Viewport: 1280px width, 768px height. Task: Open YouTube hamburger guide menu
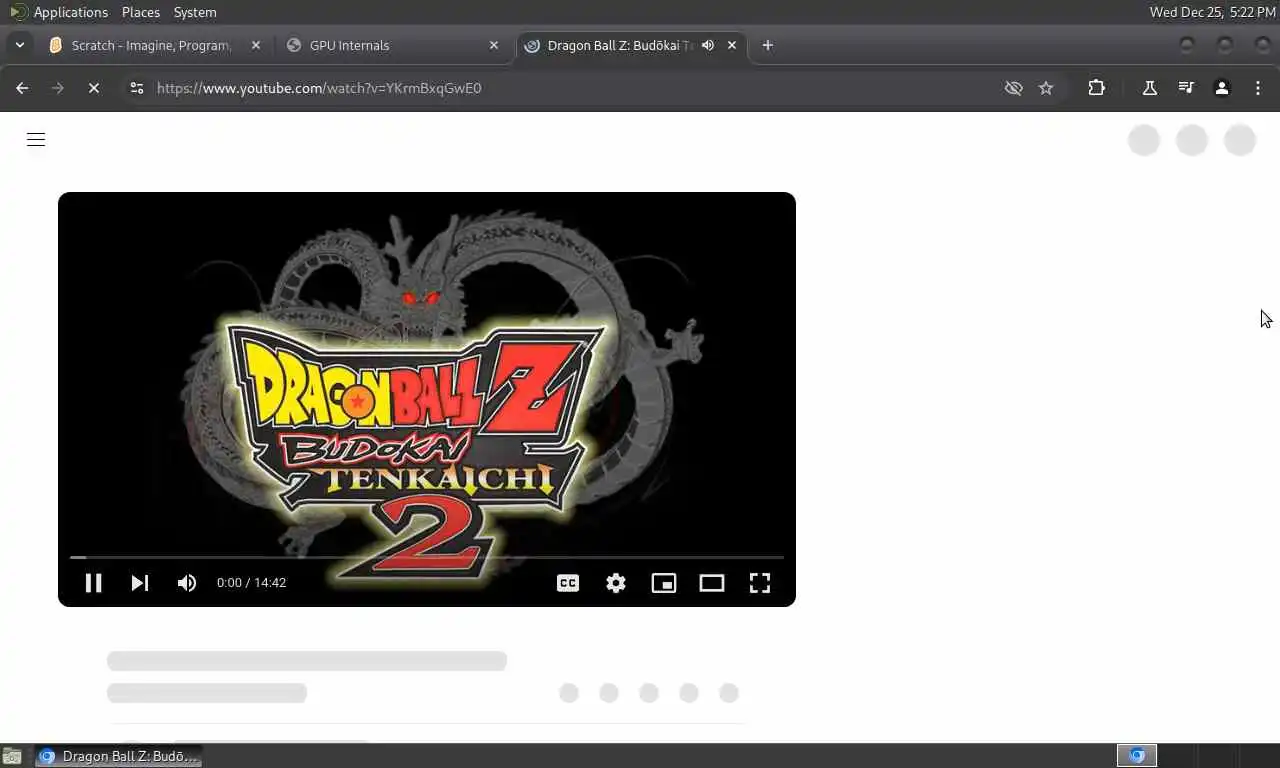(36, 140)
